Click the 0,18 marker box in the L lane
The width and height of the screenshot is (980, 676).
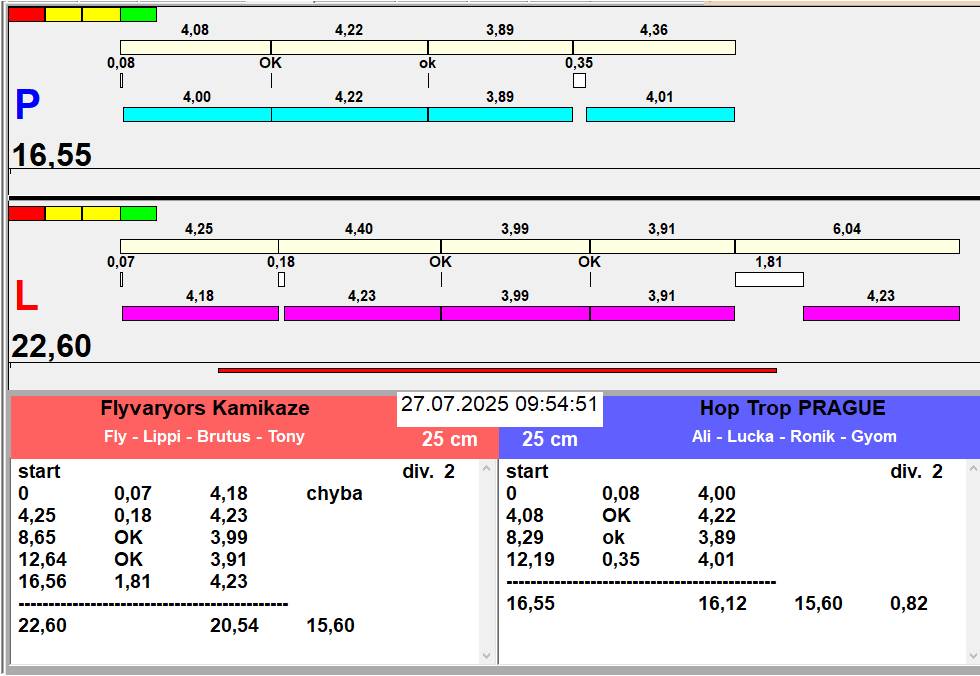click(x=281, y=279)
